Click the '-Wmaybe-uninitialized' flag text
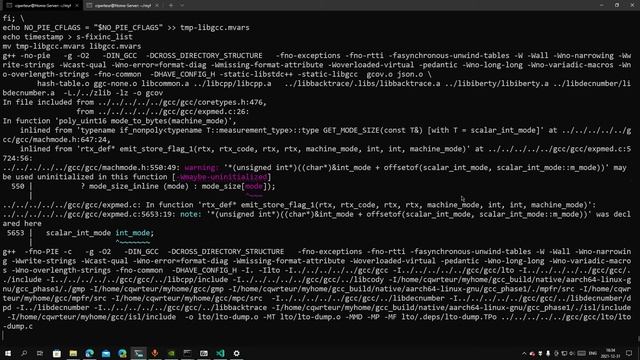Screen dimensions: 640x360 point(222,177)
